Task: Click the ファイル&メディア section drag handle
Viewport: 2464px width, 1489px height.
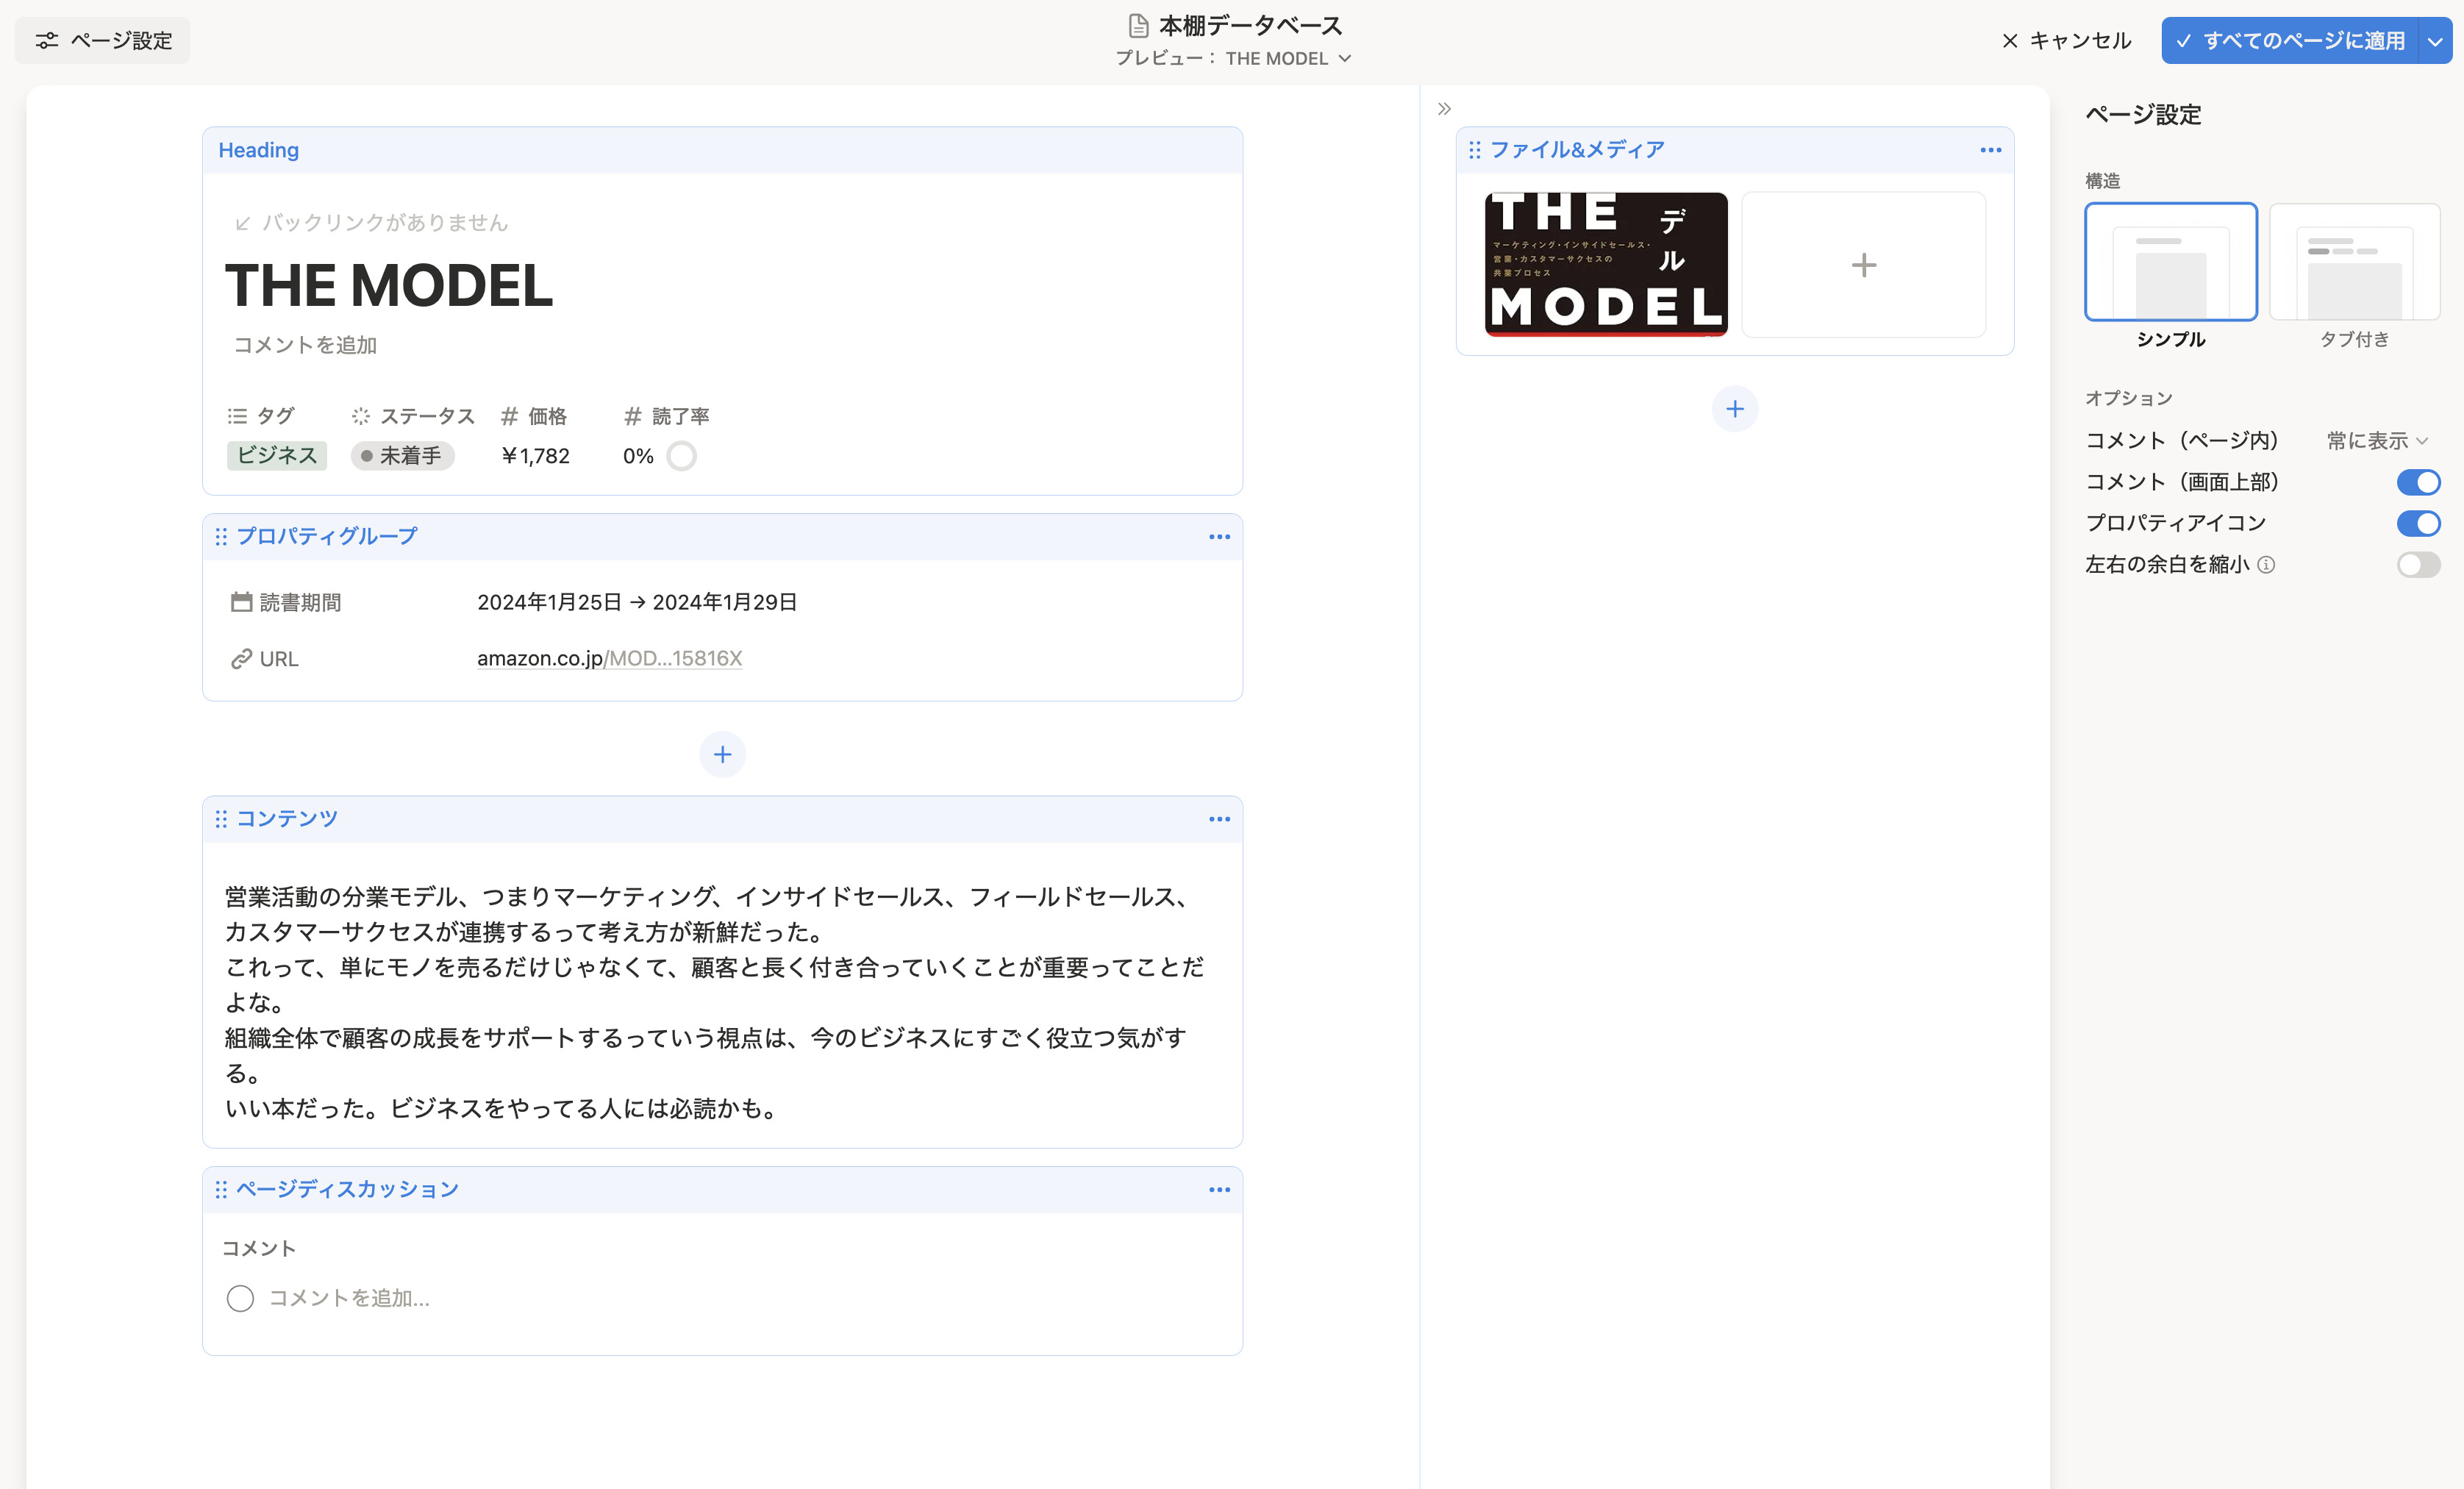Action: pos(1474,150)
